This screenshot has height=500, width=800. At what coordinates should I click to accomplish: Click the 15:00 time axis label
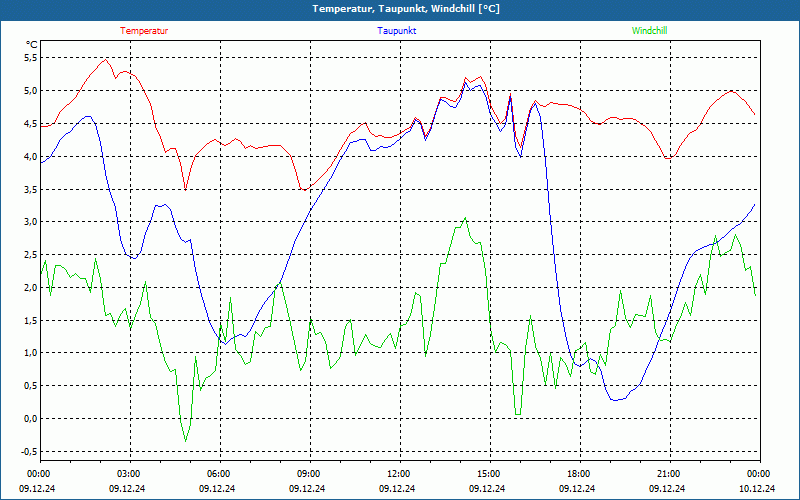point(490,474)
